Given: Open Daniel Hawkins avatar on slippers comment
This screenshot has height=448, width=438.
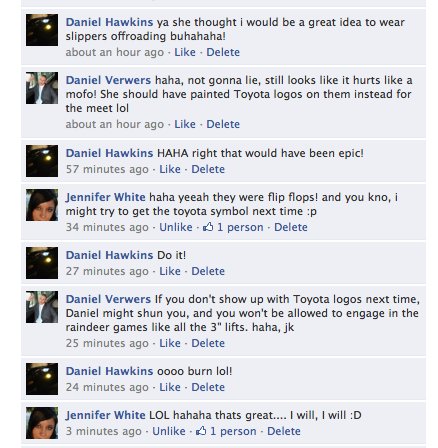Looking at the screenshot, I should (42, 30).
